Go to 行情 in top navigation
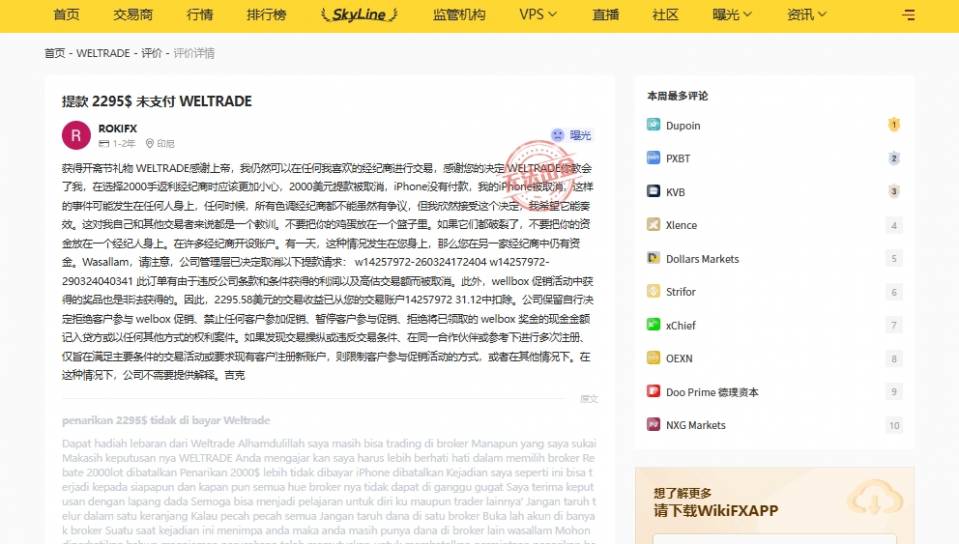The height and width of the screenshot is (544, 959). pos(199,14)
